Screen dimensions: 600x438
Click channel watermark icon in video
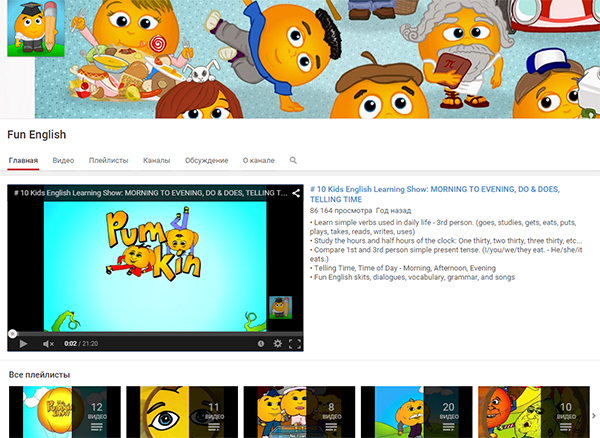[x=281, y=306]
